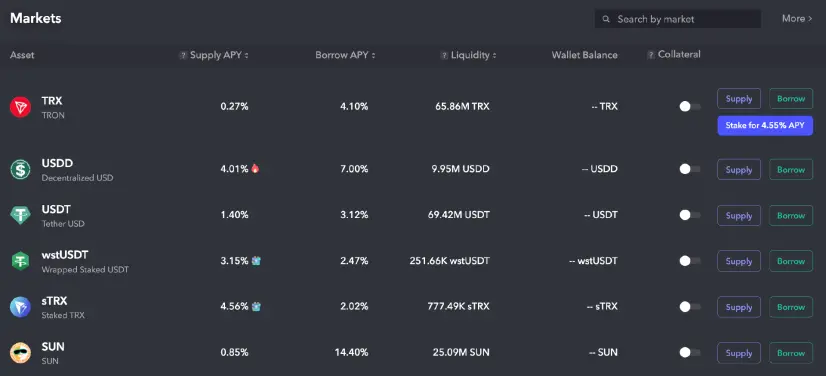Click the USDT Tether icon

(x=20, y=215)
